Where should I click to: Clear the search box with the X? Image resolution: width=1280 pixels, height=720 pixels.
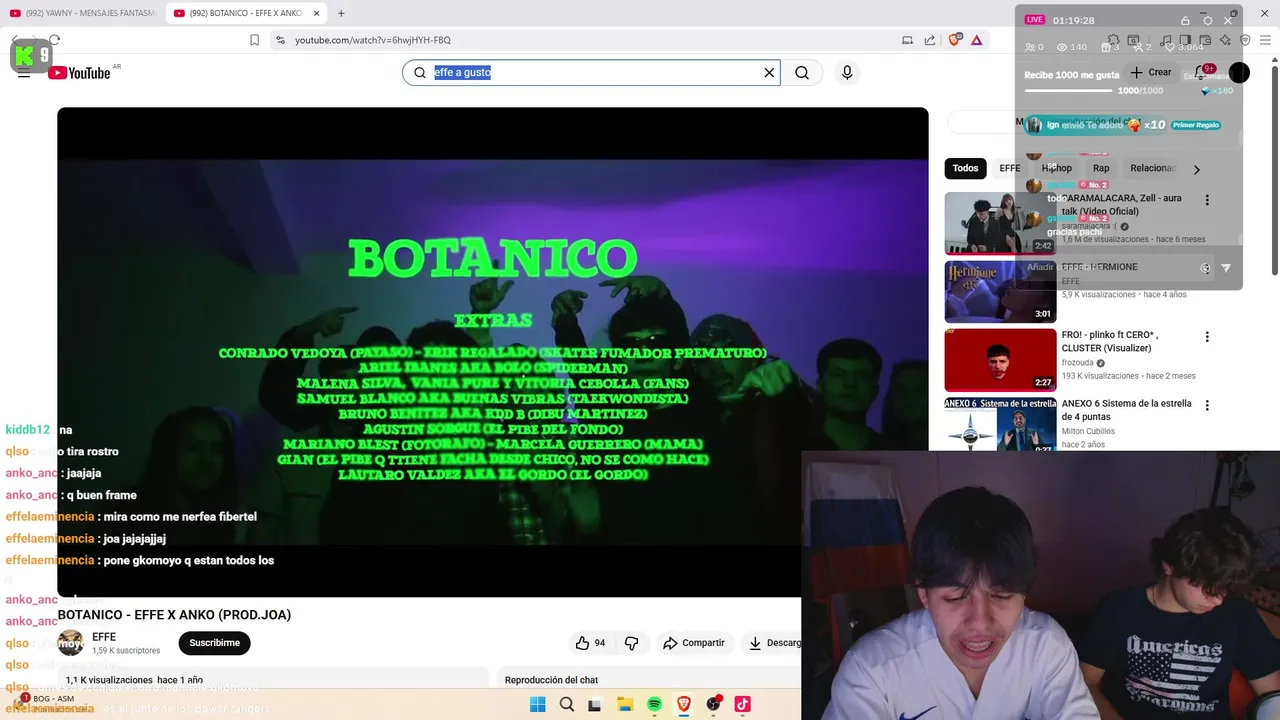coord(769,72)
